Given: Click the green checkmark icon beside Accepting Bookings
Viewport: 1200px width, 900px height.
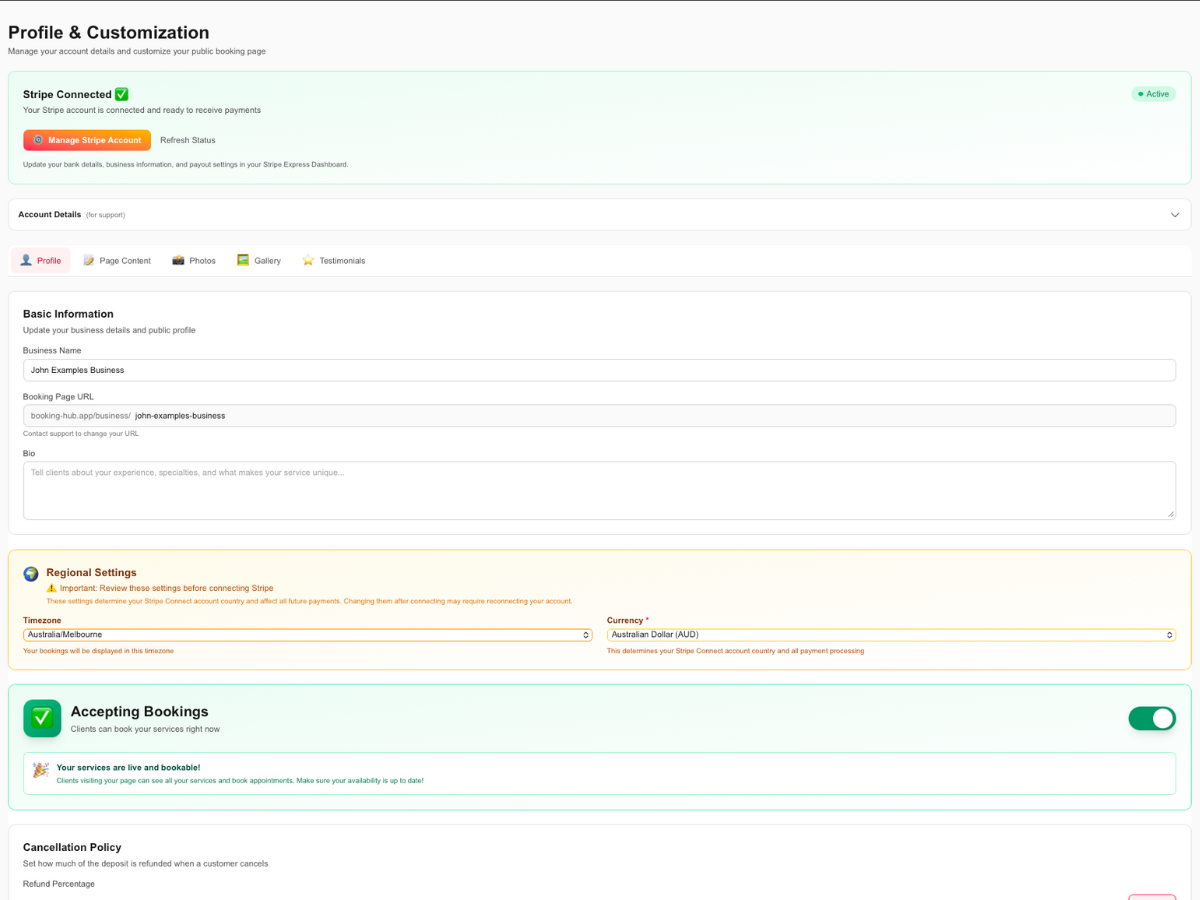Looking at the screenshot, I should click(x=42, y=718).
